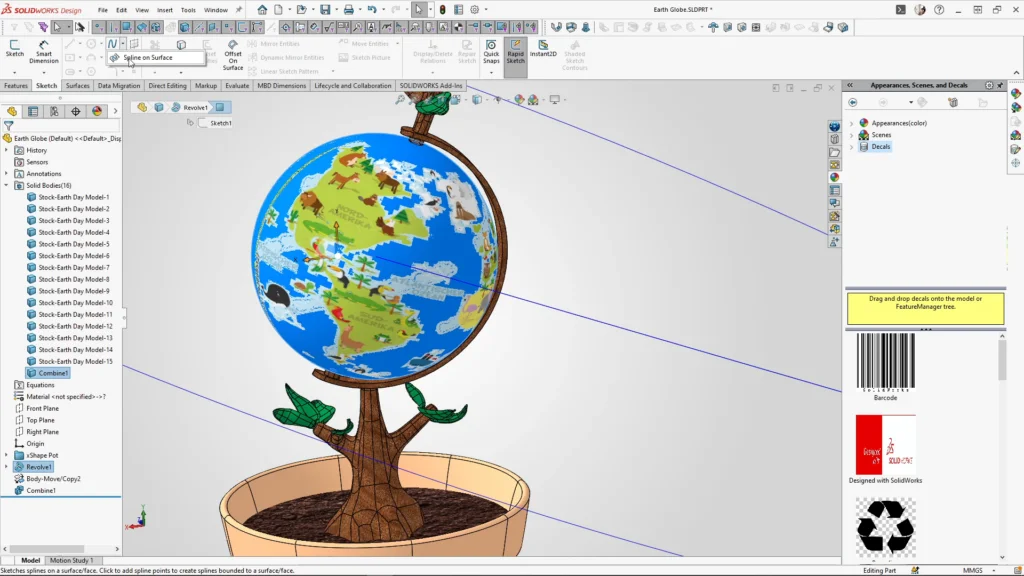Select Stock-Earth Day Model-7 body
Image resolution: width=1024 pixels, height=576 pixels.
(68, 268)
